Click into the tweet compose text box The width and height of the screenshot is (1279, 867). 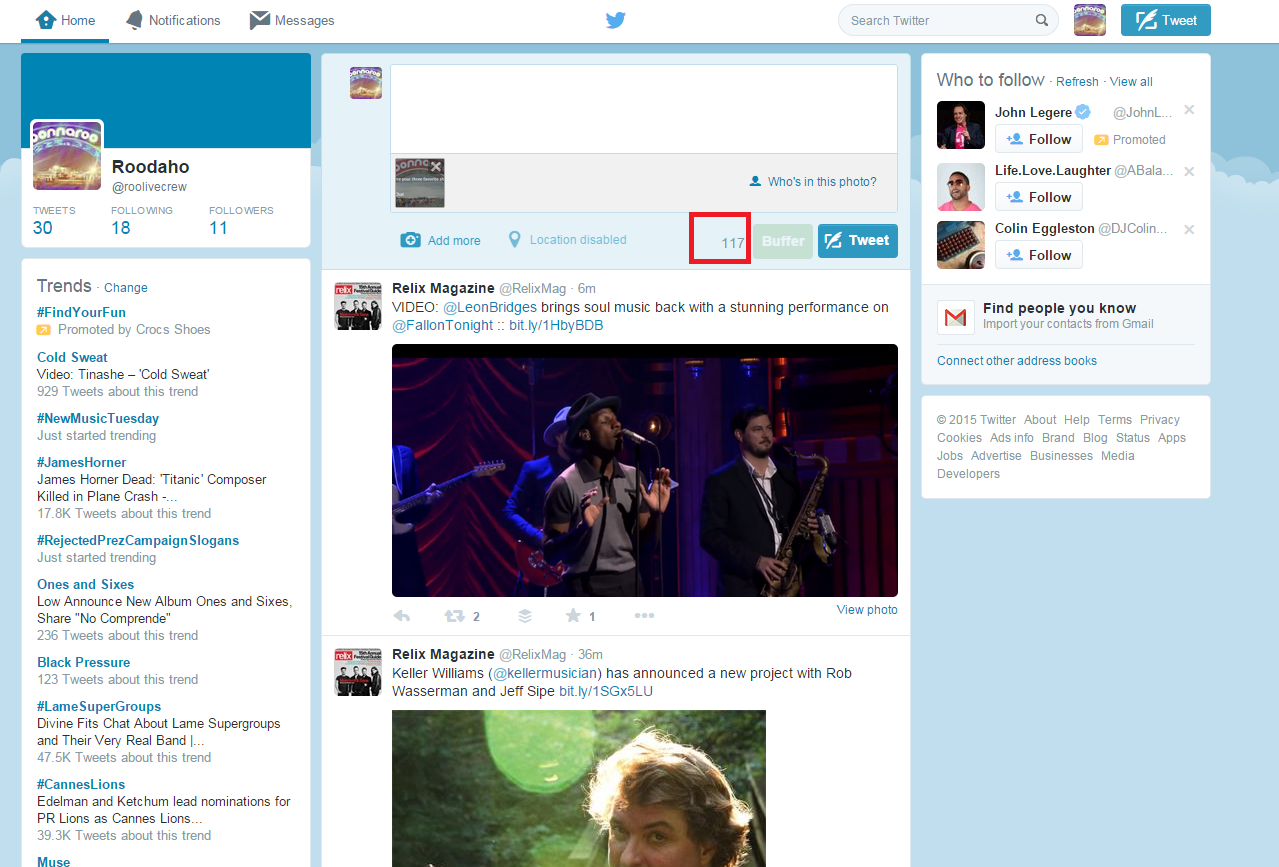[x=644, y=109]
